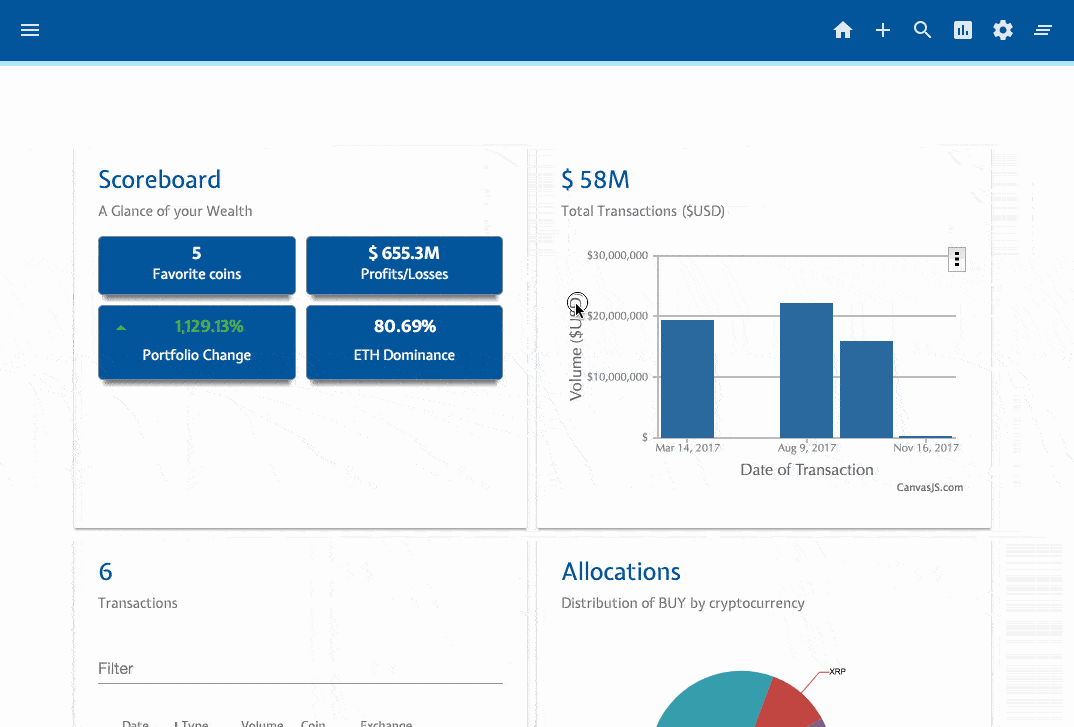
Task: Open the settings gear icon
Action: [1003, 30]
